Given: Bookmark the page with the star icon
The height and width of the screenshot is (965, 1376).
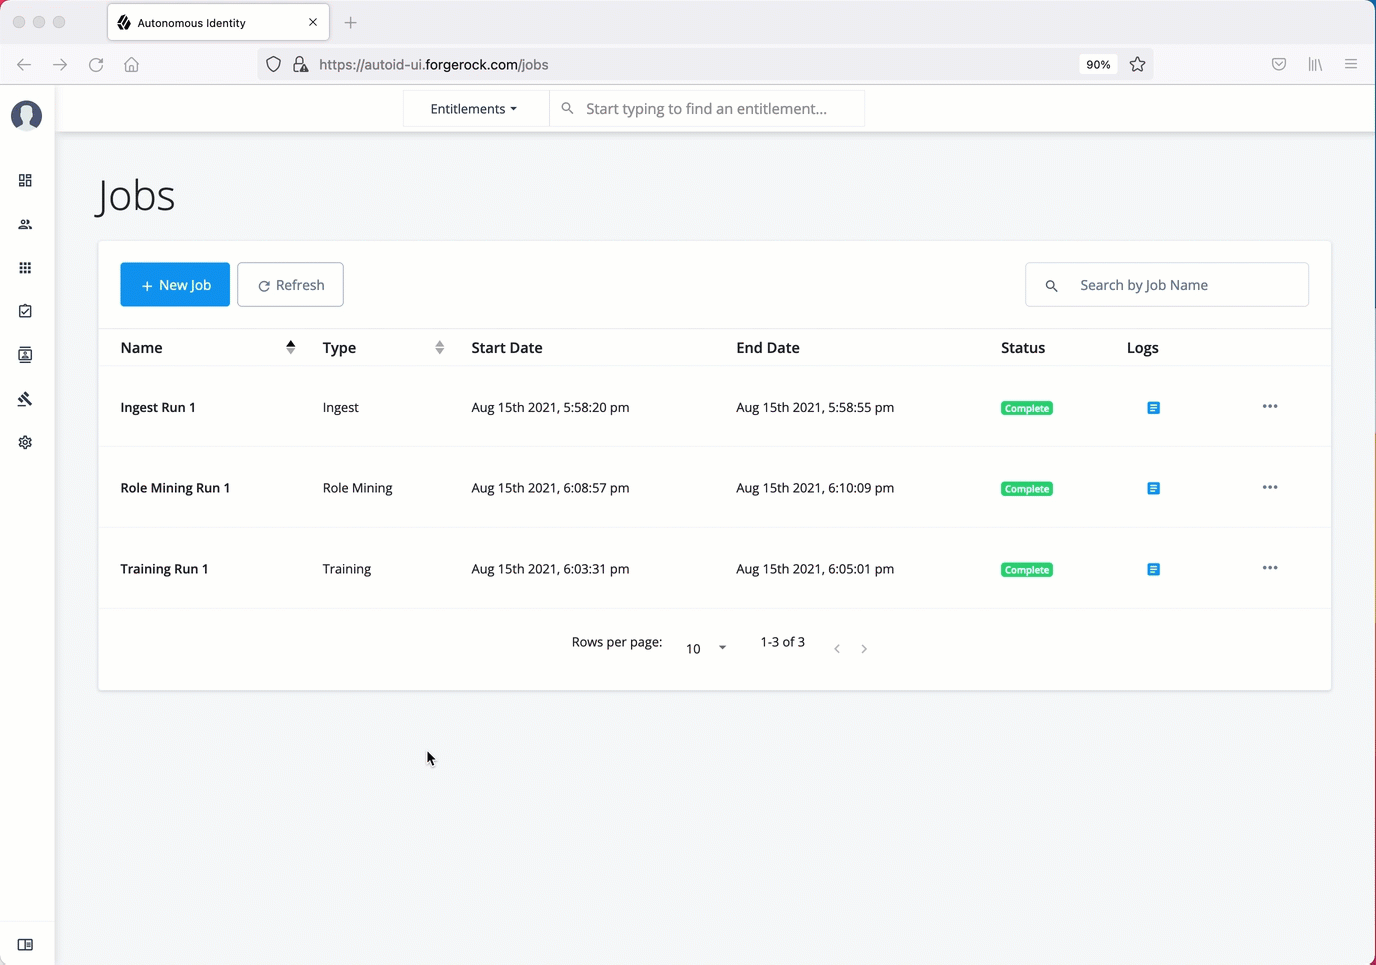Looking at the screenshot, I should [x=1137, y=65].
